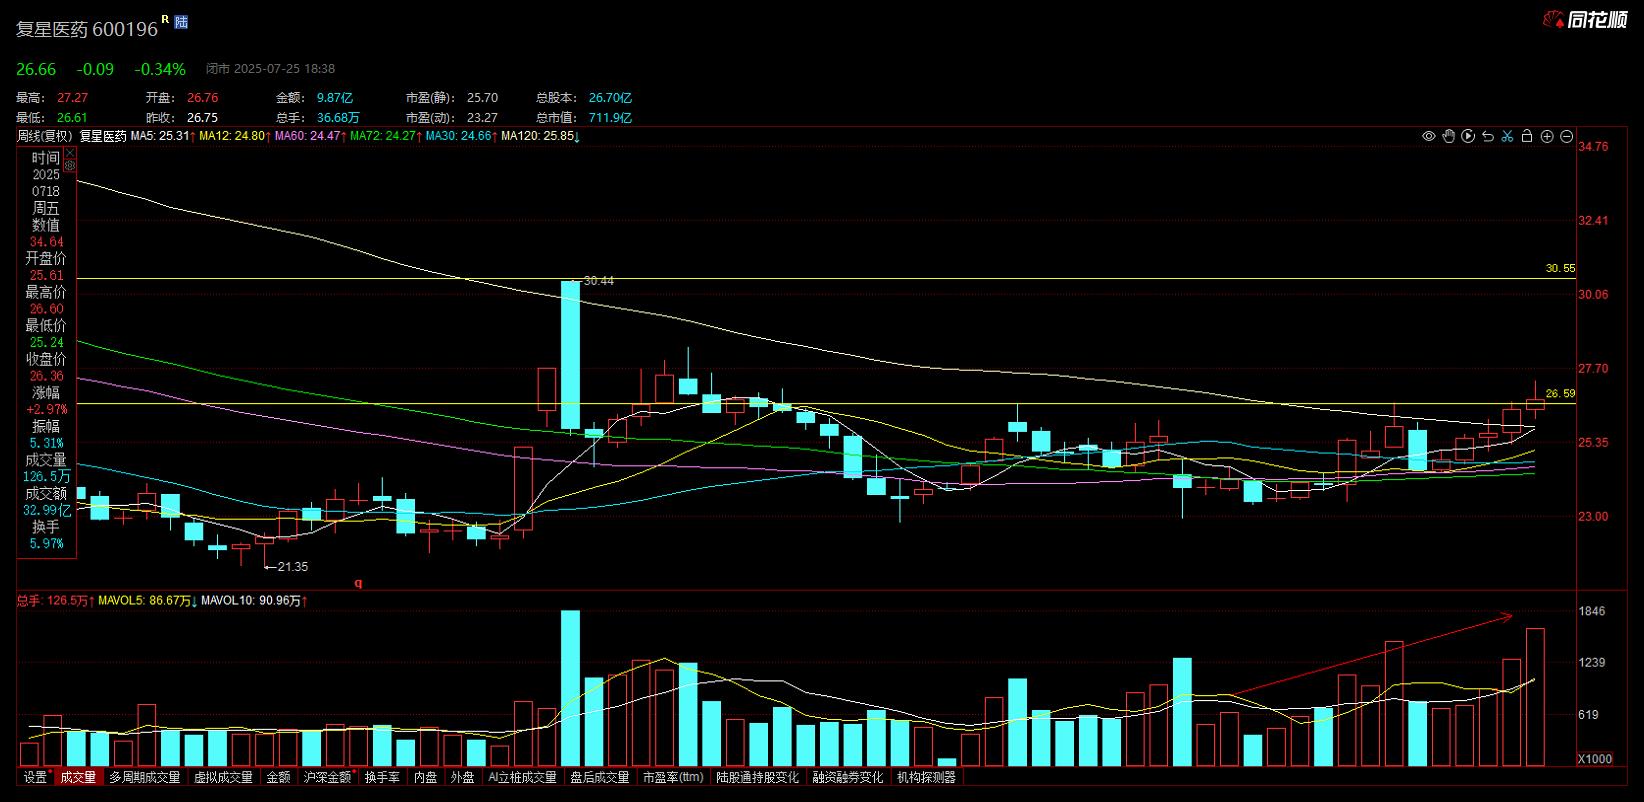The height and width of the screenshot is (802, 1644).
Task: Open 机构探测器 tab
Action: coord(926,777)
